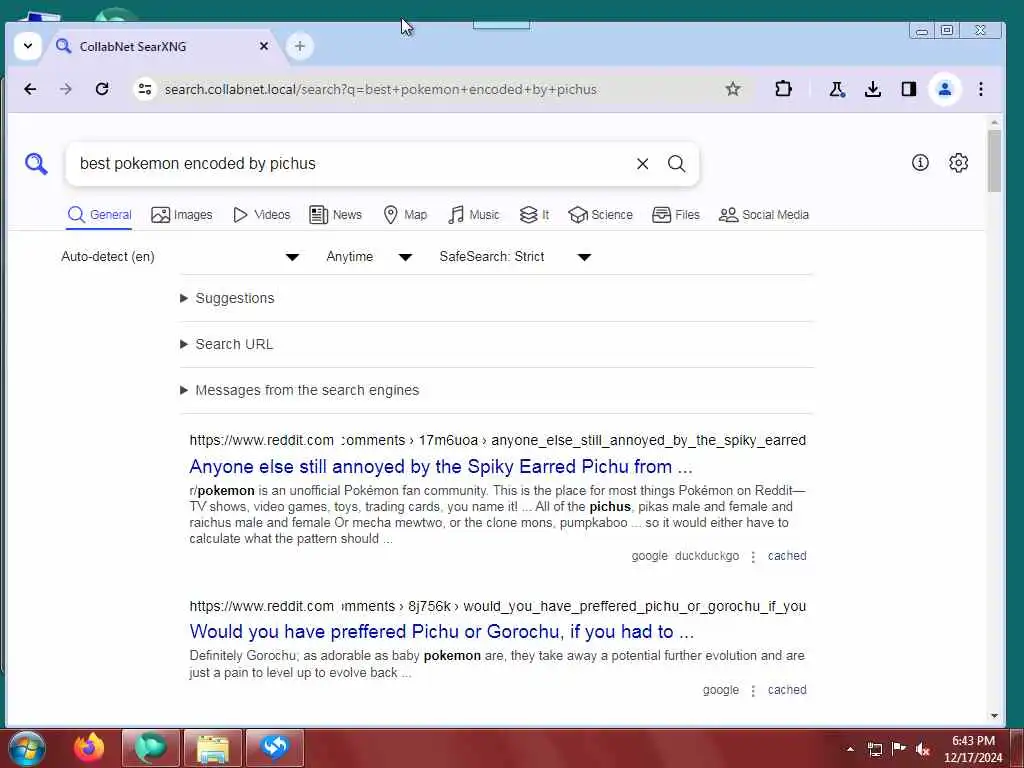Open File Explorer from the taskbar

(212, 748)
